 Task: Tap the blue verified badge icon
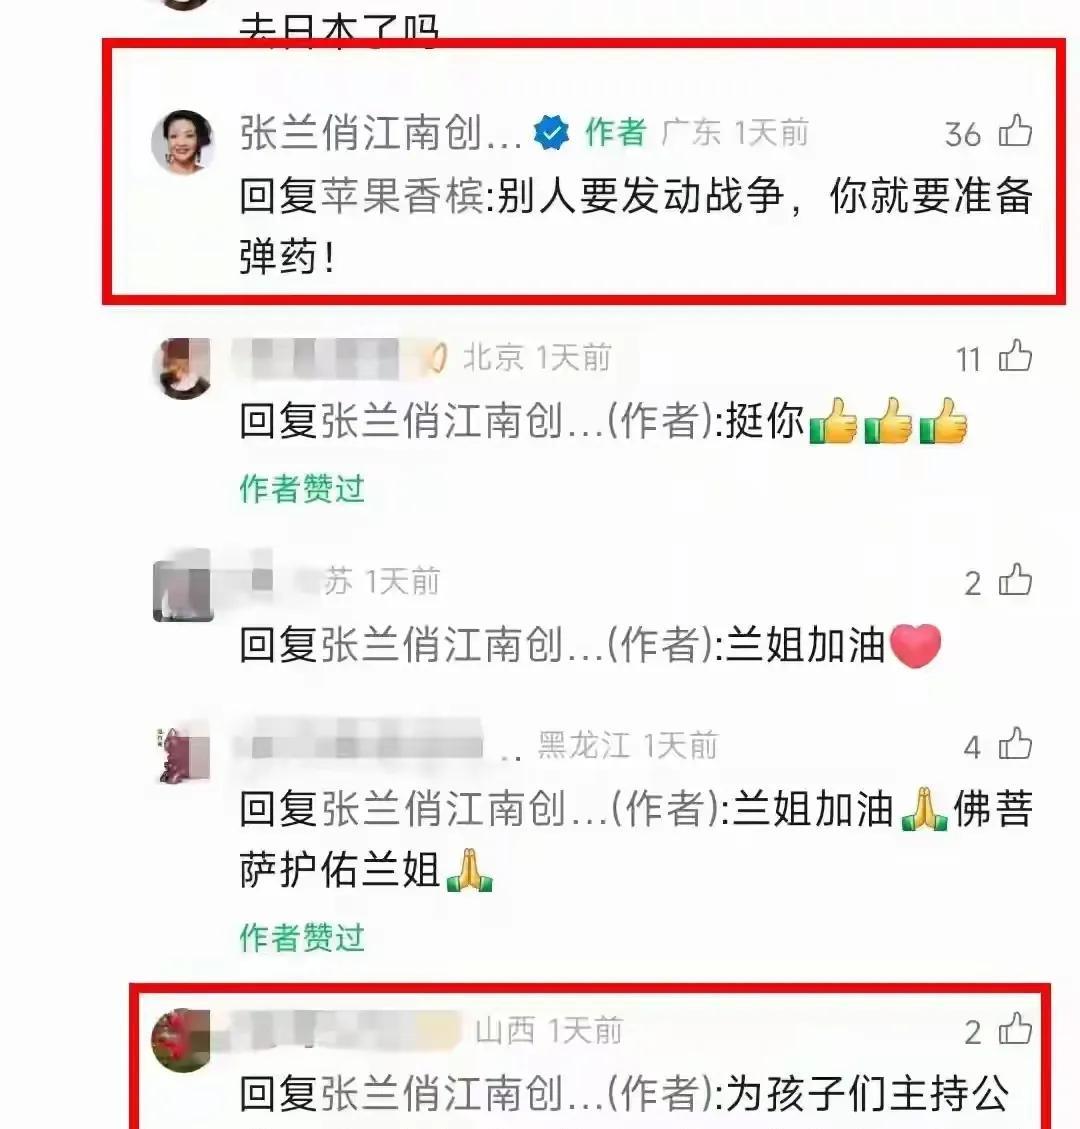[x=552, y=133]
